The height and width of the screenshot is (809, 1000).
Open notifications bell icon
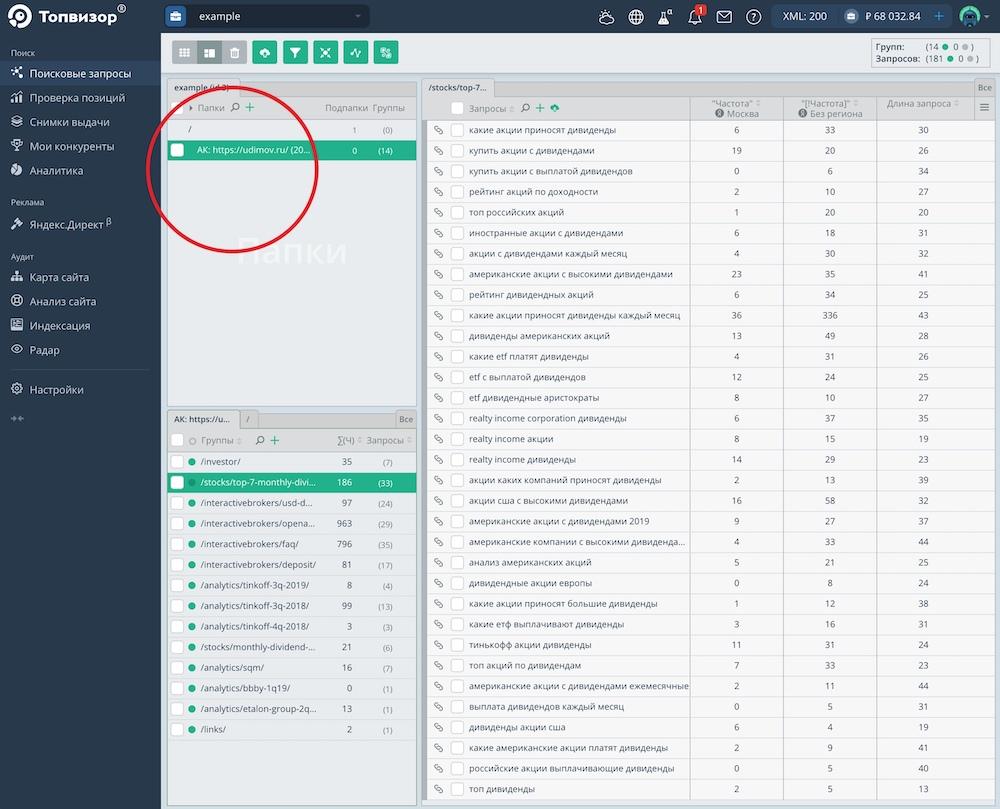[x=695, y=17]
